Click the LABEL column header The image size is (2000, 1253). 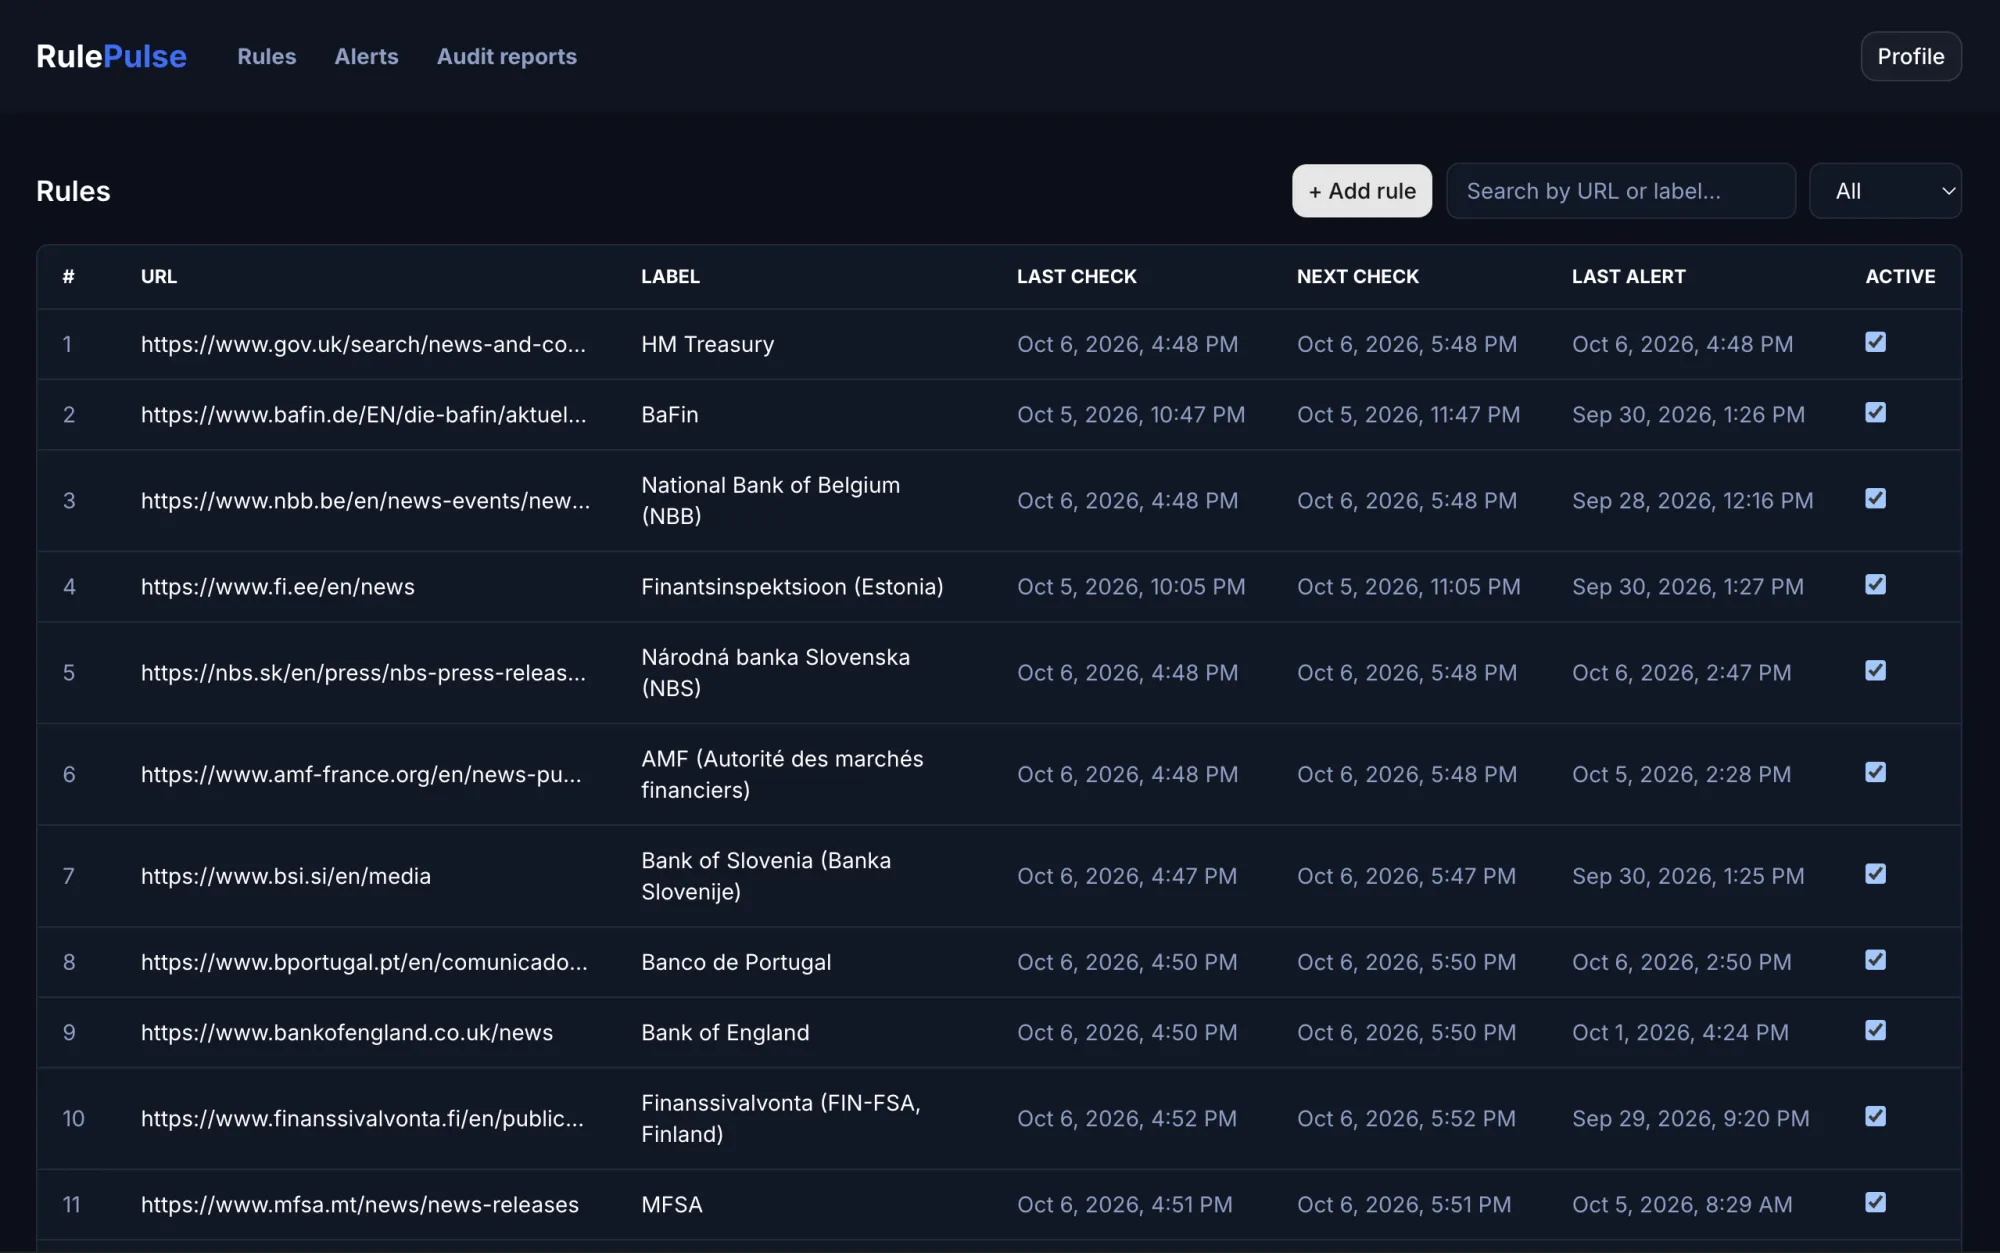(x=670, y=276)
